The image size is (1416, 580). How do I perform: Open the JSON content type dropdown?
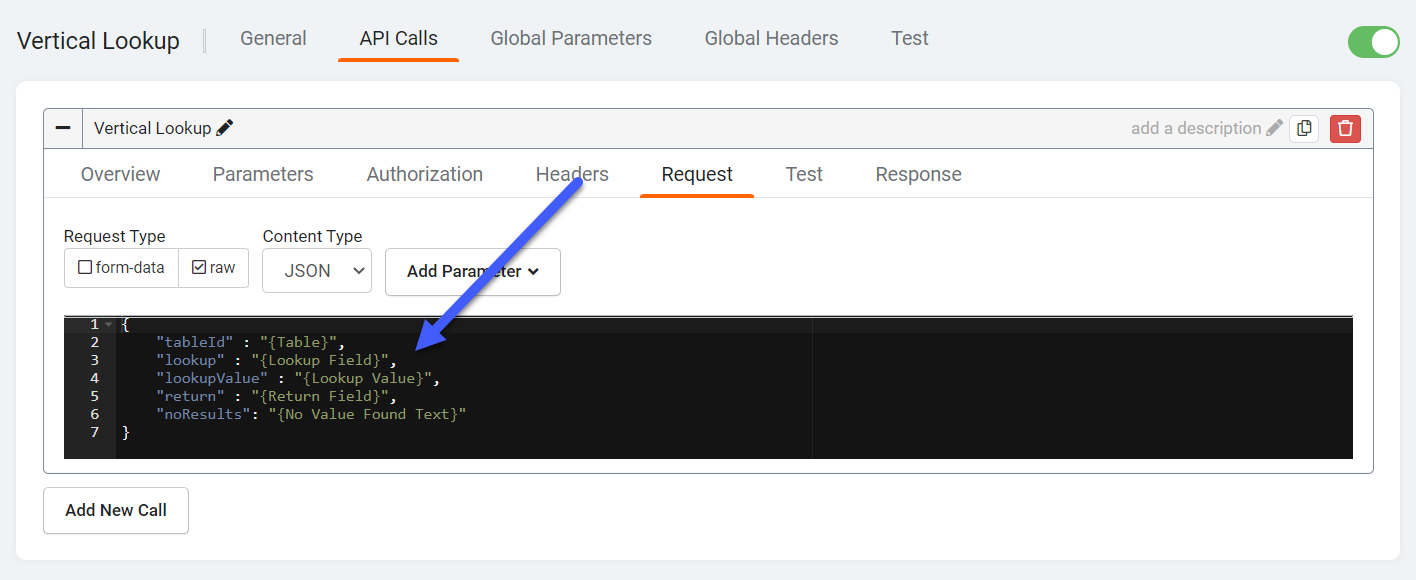click(x=317, y=271)
